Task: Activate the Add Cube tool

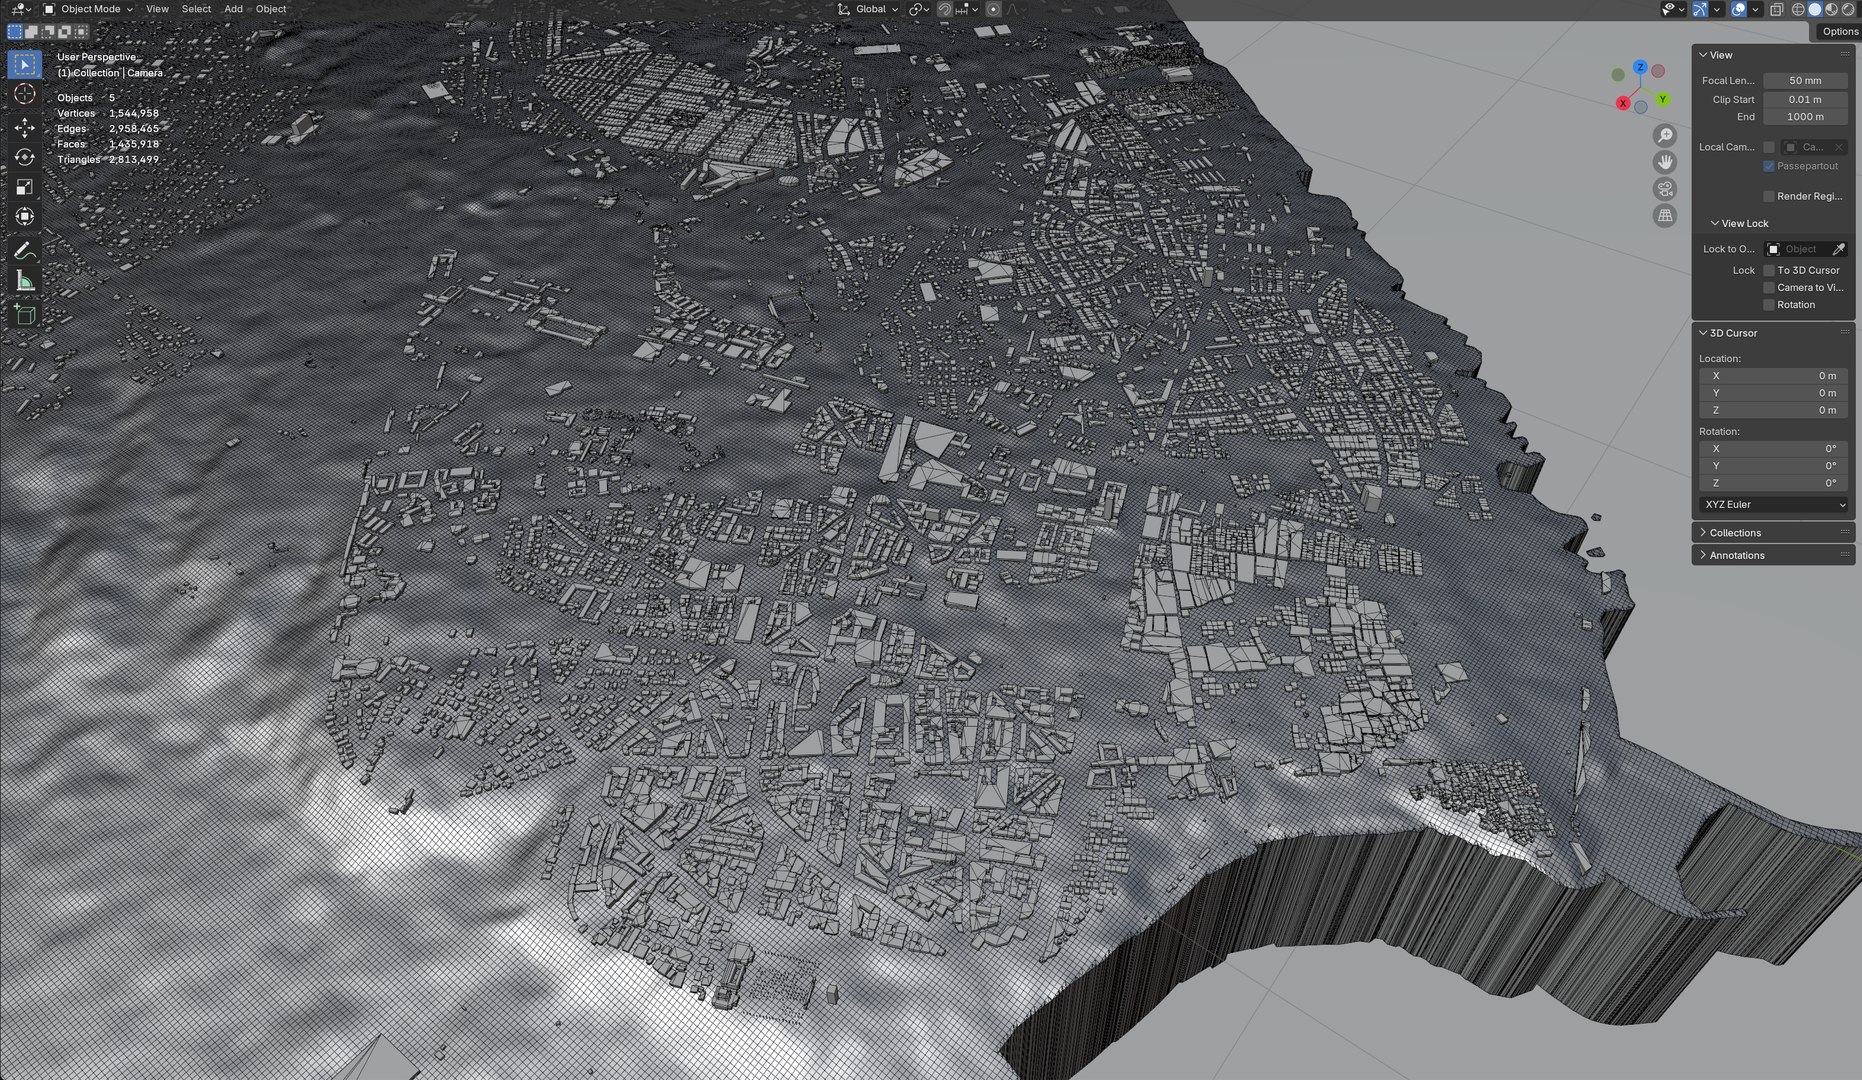Action: pos(25,315)
